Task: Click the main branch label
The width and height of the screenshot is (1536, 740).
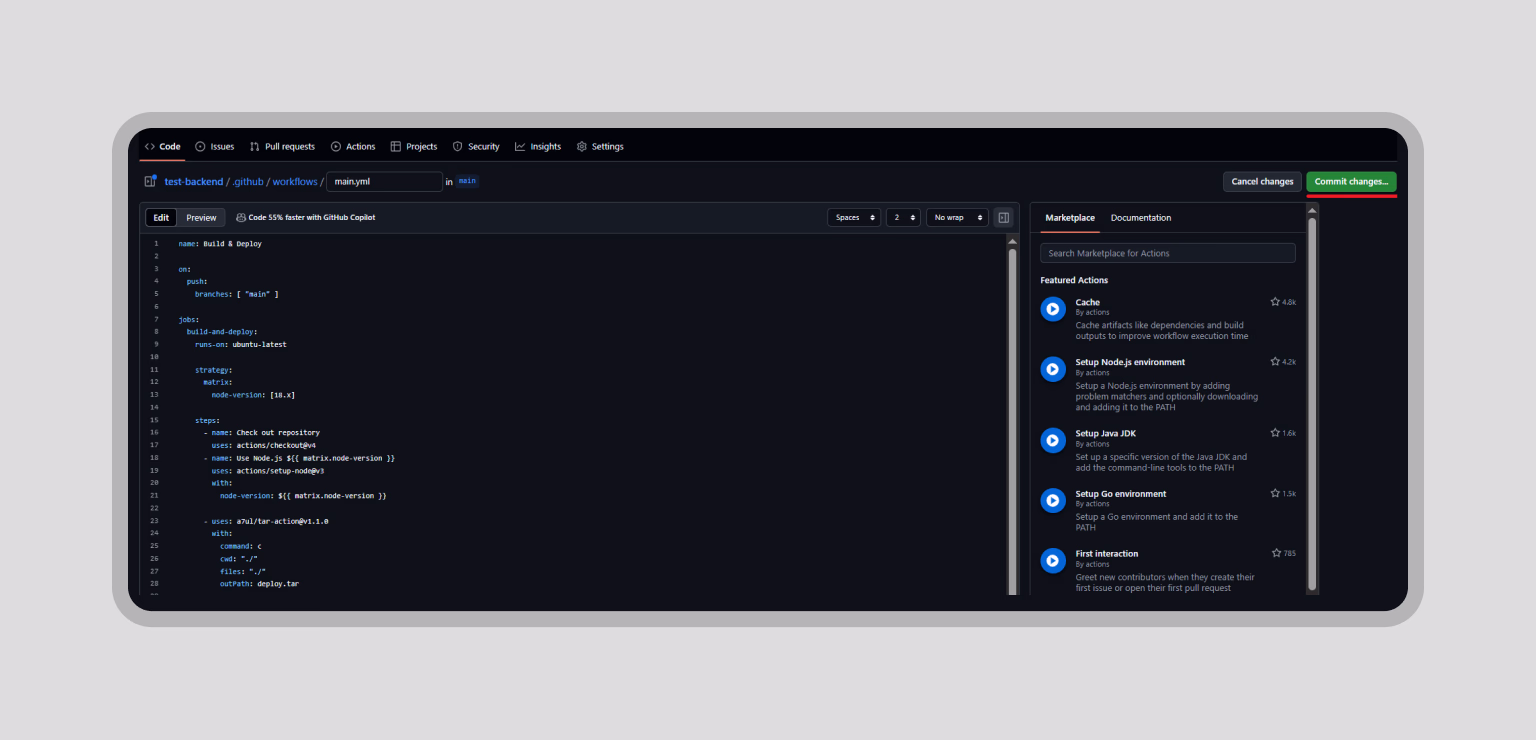Action: [467, 181]
